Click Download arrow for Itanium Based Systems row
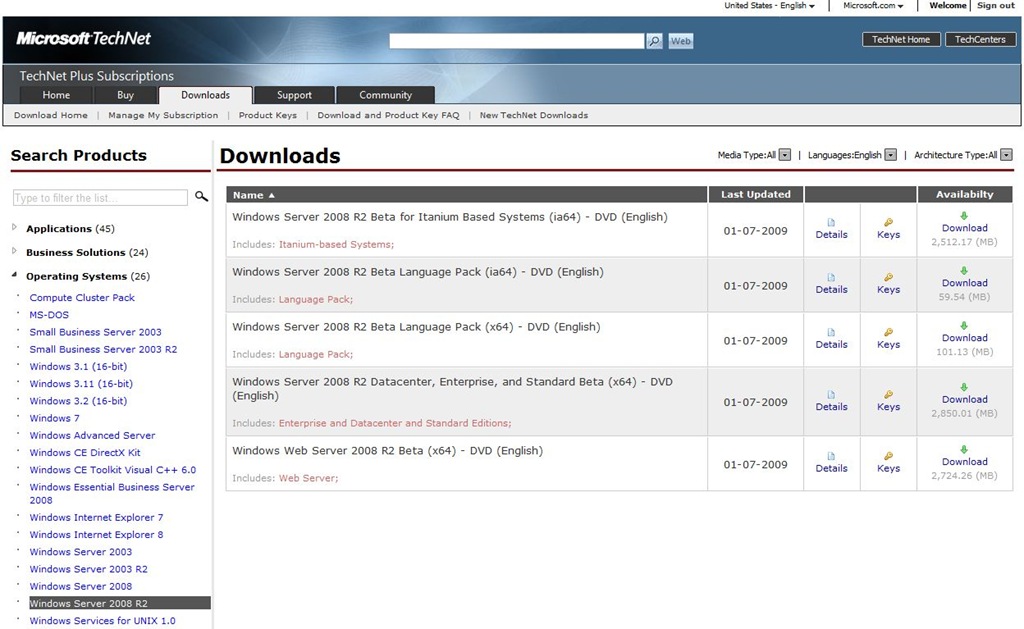 964,216
